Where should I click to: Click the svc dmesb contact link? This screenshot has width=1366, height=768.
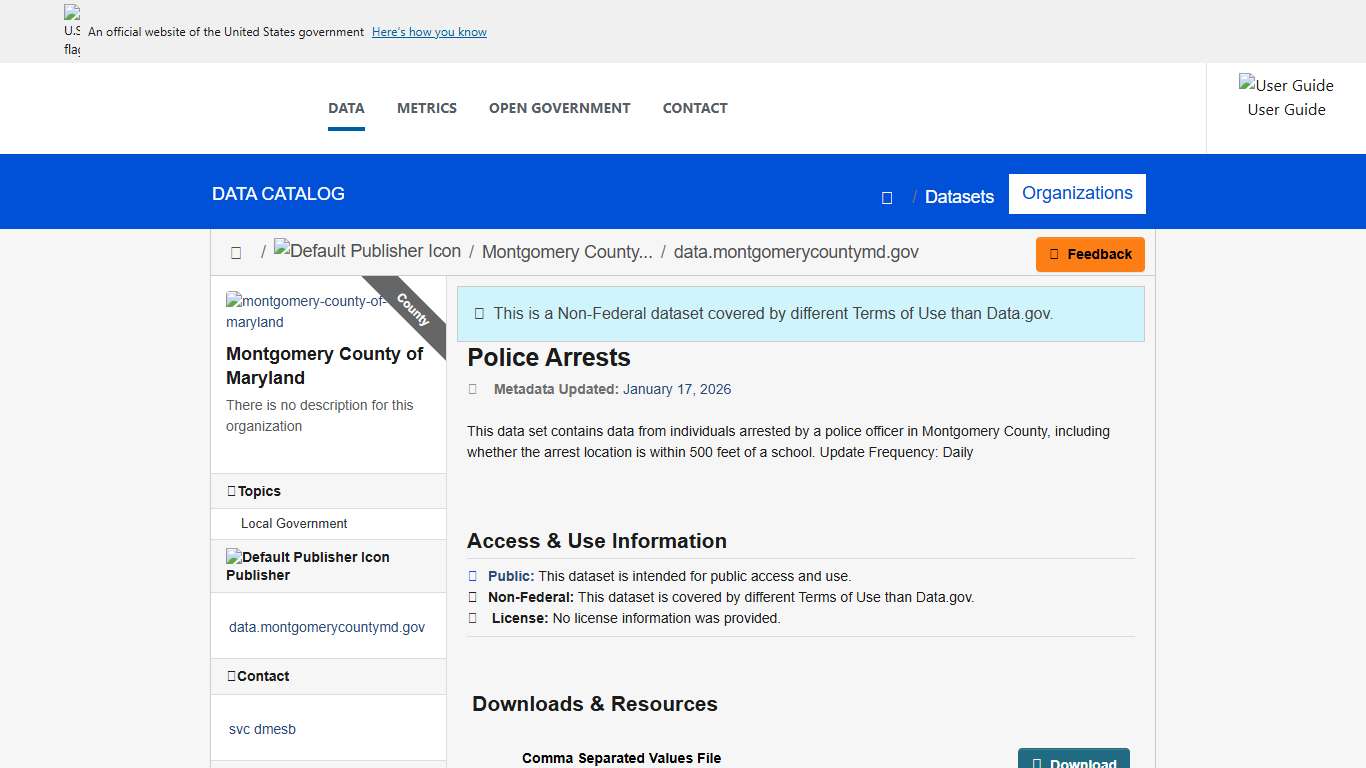coord(261,729)
